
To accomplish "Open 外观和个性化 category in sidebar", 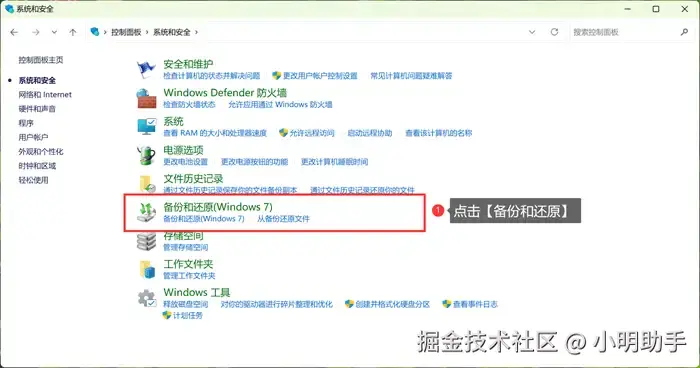I will pos(41,152).
